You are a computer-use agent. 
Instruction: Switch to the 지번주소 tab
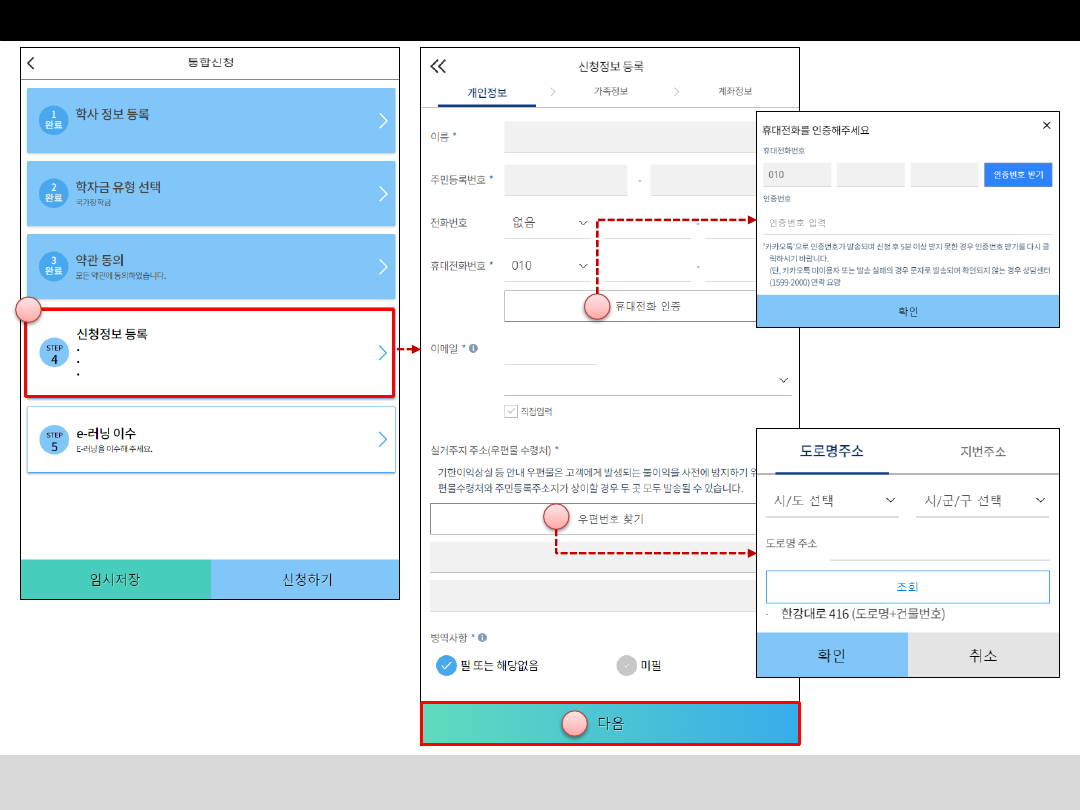[x=983, y=451]
